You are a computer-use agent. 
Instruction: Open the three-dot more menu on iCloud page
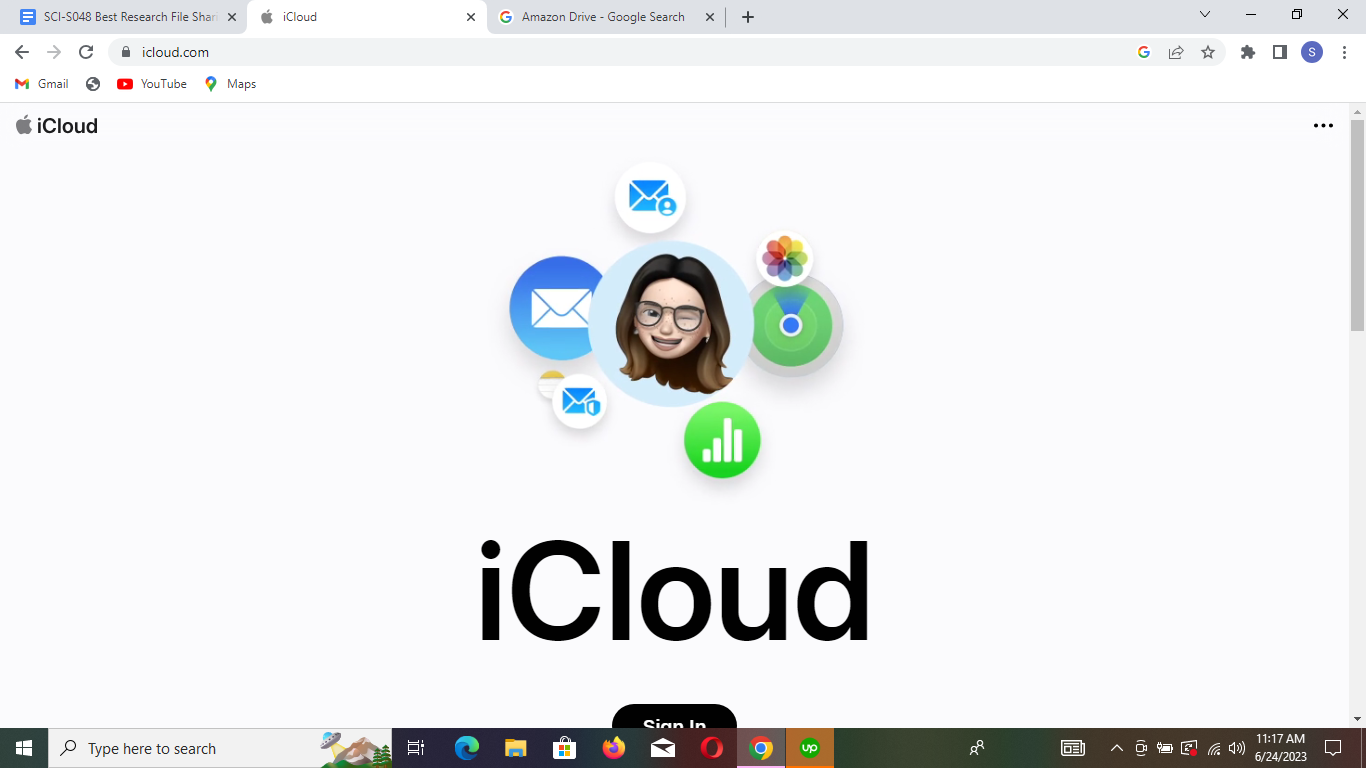[1323, 126]
